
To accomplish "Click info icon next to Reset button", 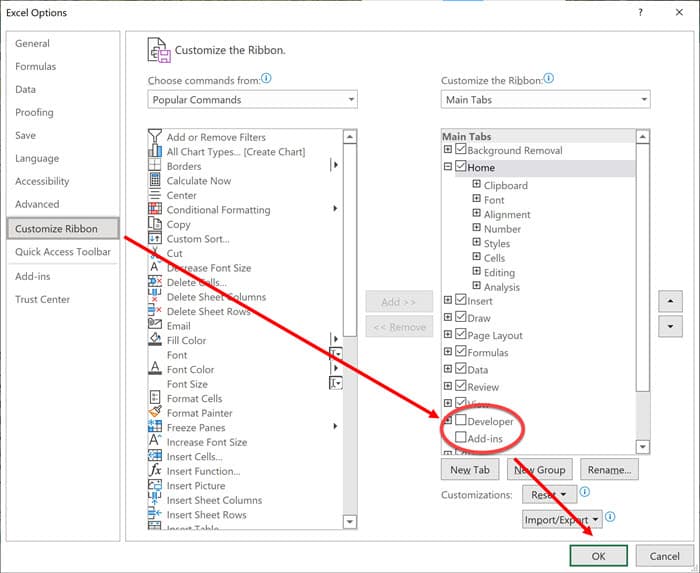I will pos(585,492).
